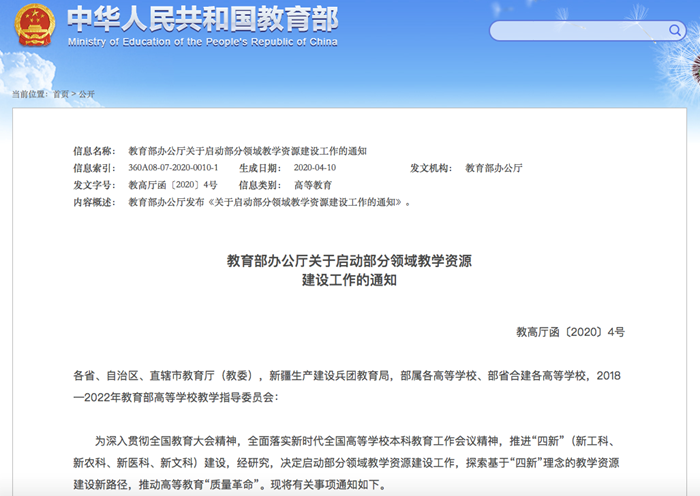Select the 当前位置 label

click(x=30, y=94)
